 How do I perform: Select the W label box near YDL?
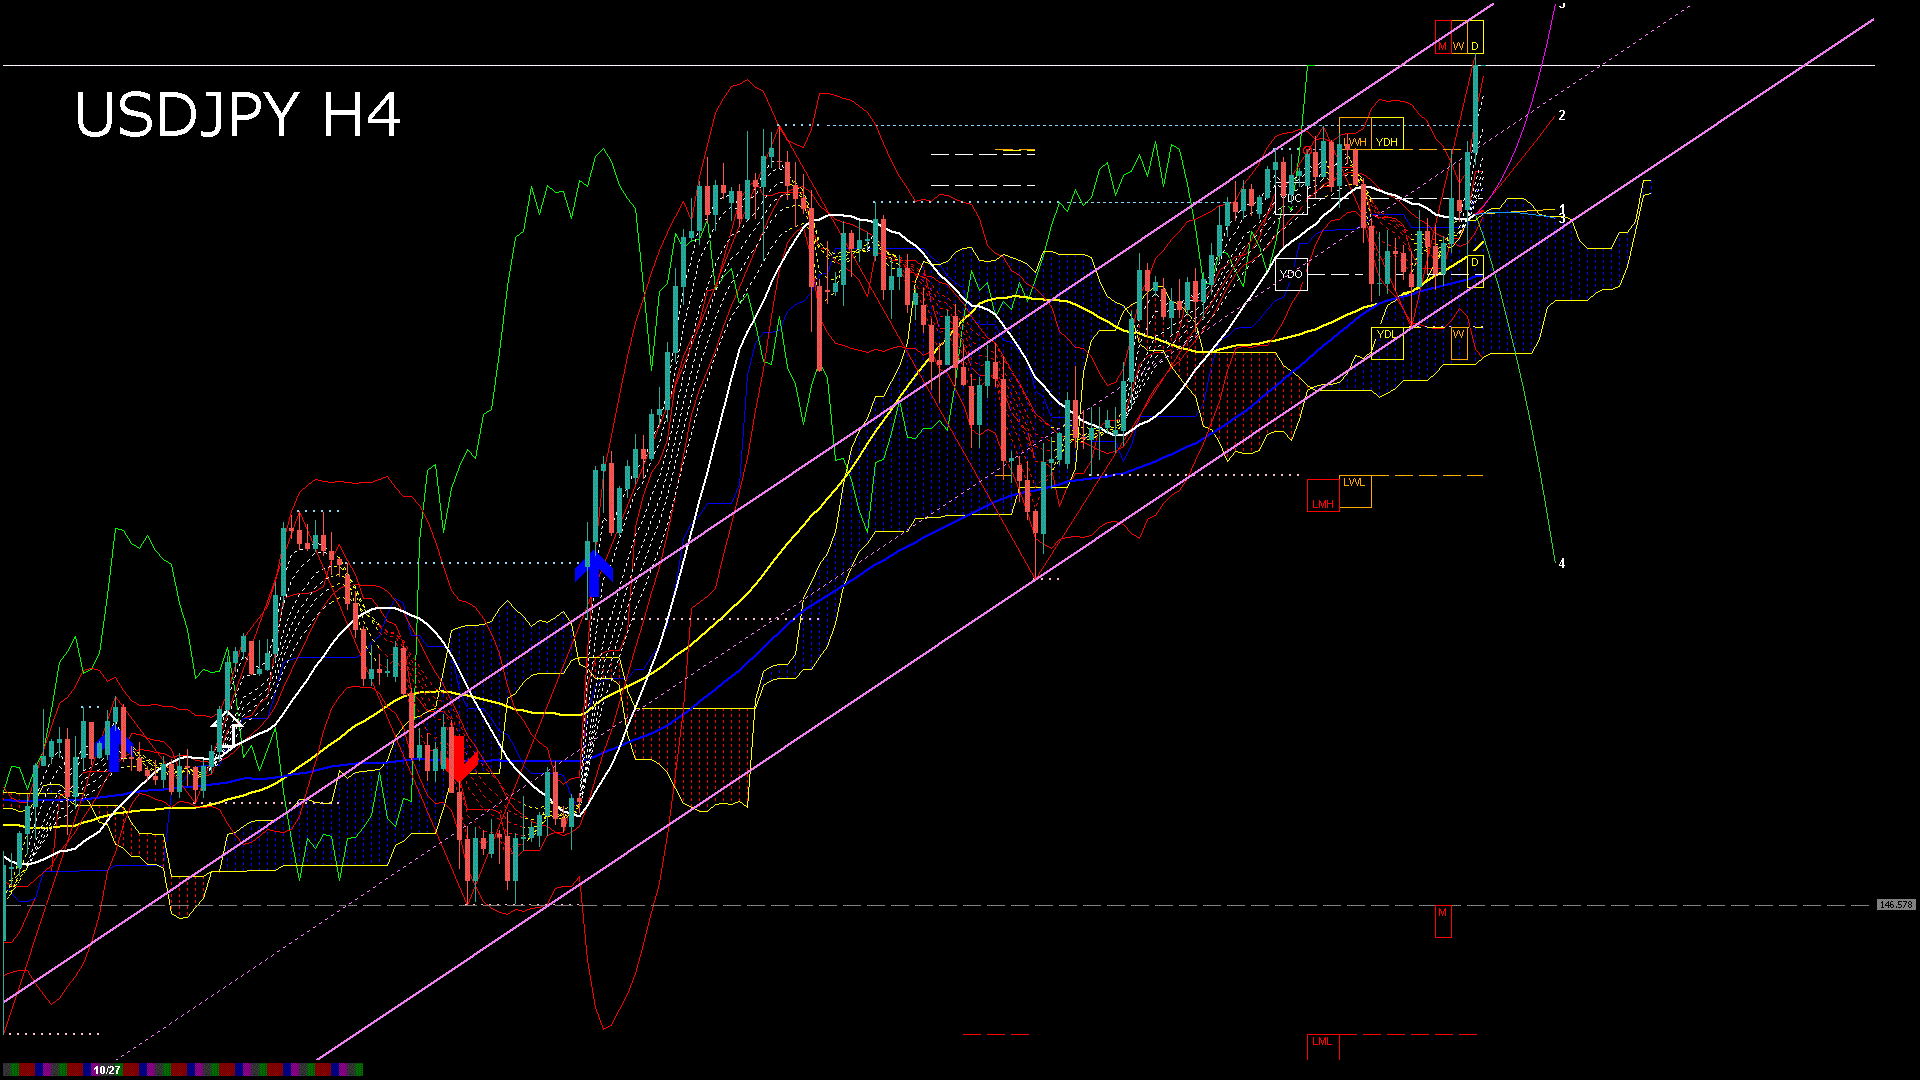(1458, 335)
